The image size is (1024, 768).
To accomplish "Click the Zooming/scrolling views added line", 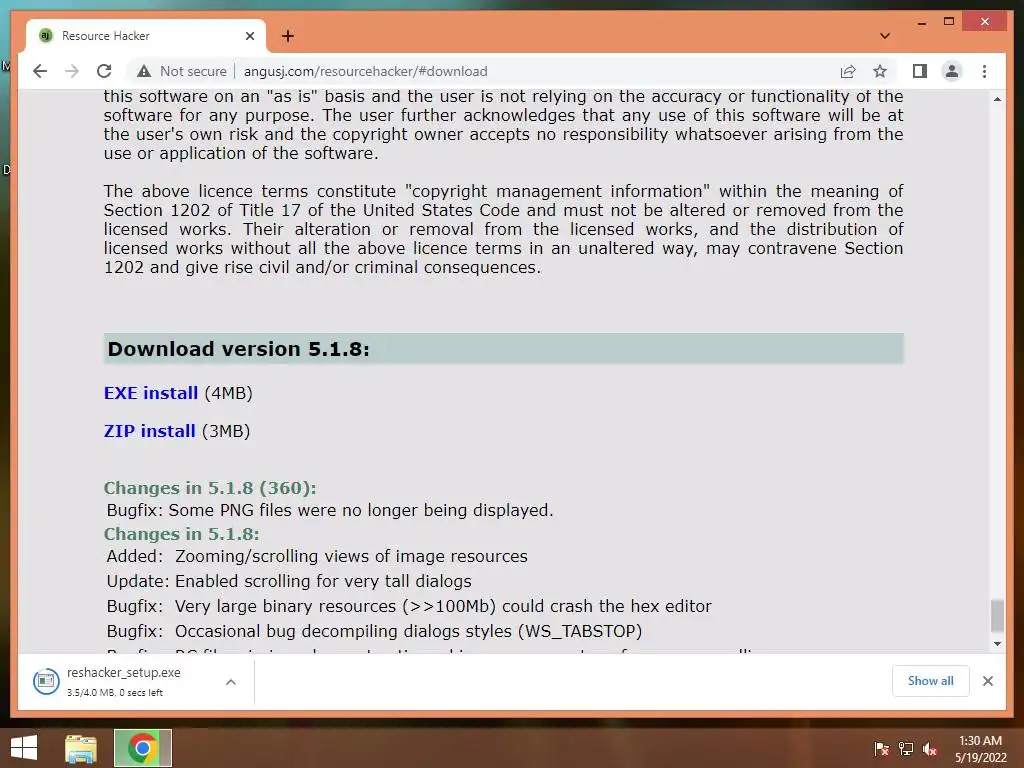I will (x=317, y=556).
